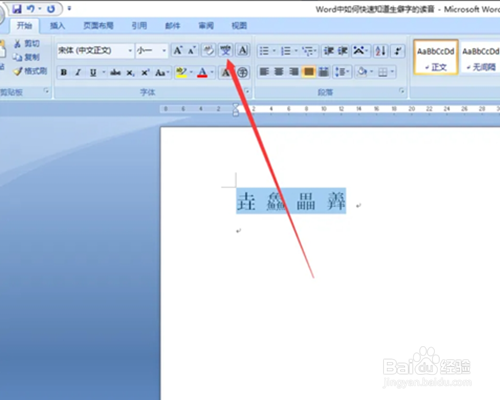Open the Font (字体) dialog launcher
This screenshot has width=500, height=400.
(247, 91)
